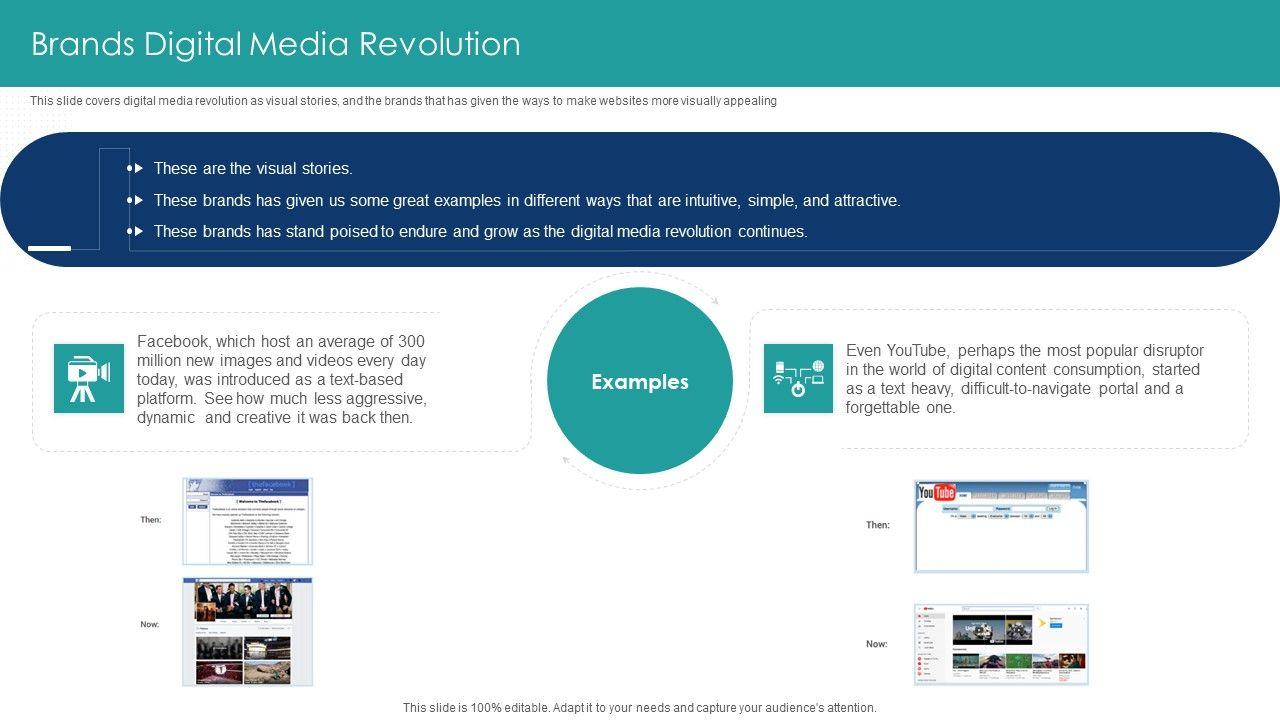Viewport: 1280px width, 720px height.
Task: Click the bullet text about 'intuitive, simple, and attractive'
Action: pos(527,200)
